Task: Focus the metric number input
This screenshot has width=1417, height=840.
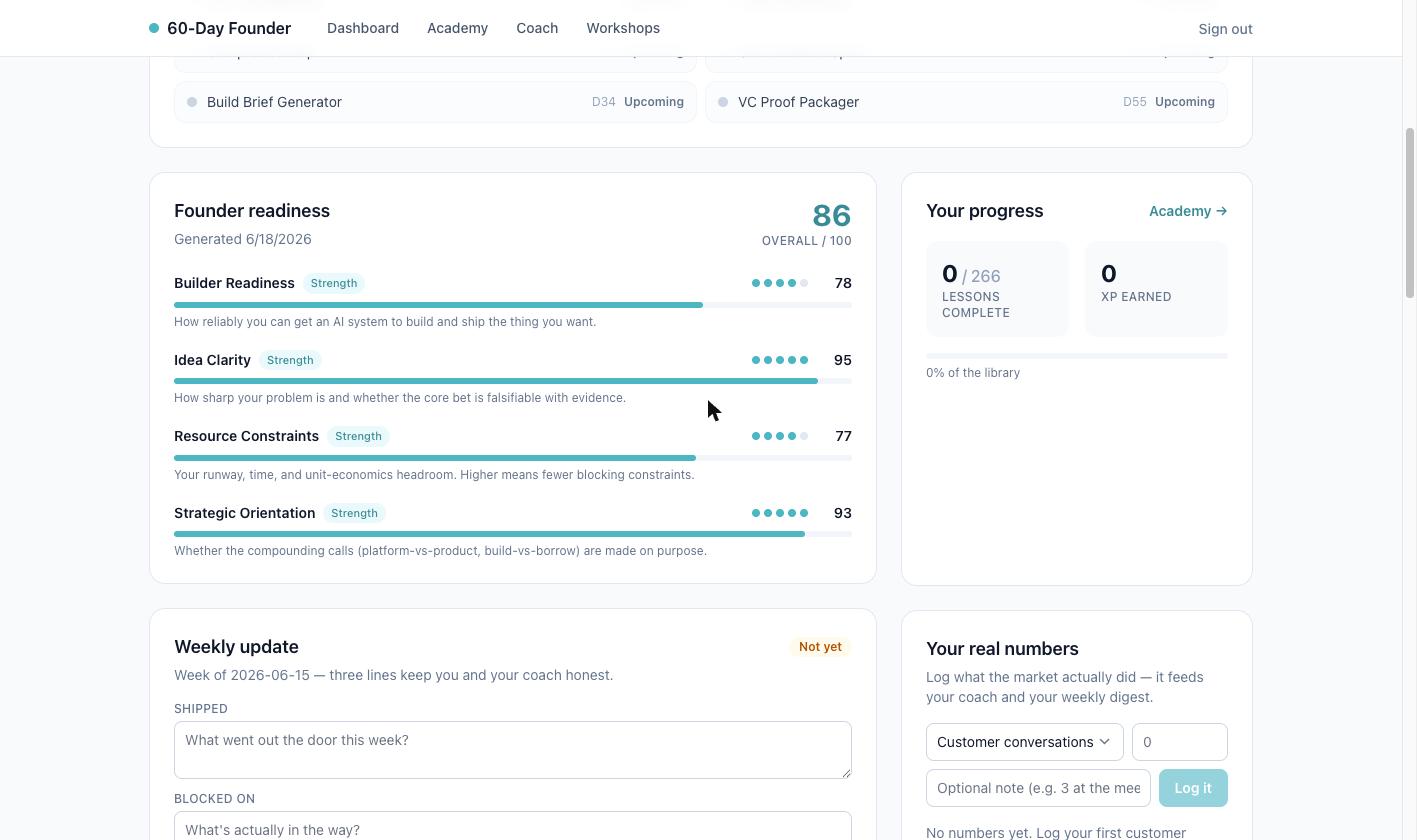Action: 1180,742
